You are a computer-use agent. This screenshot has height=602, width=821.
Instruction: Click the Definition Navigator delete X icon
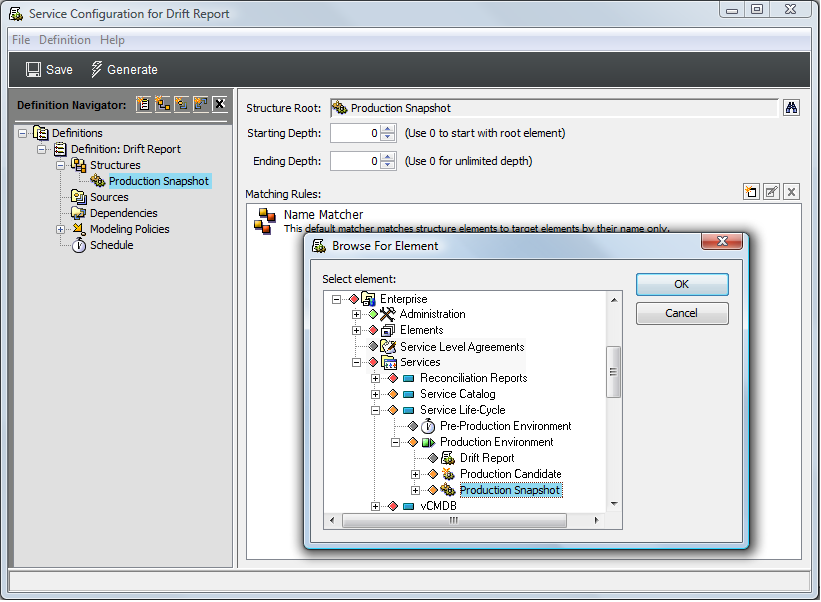(220, 104)
